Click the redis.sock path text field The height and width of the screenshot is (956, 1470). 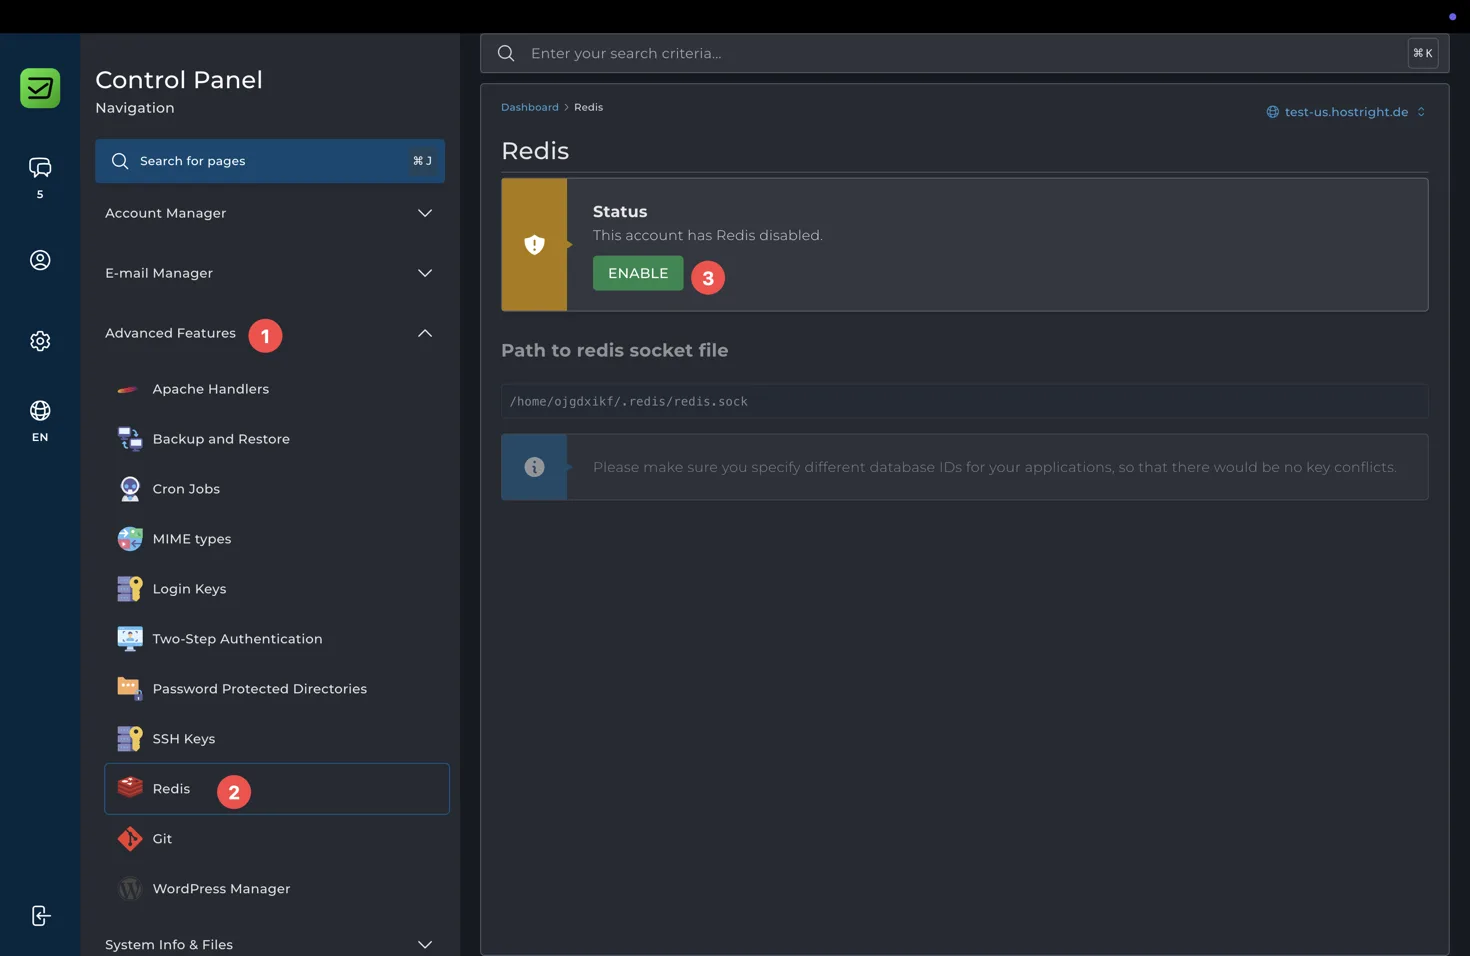(x=964, y=401)
